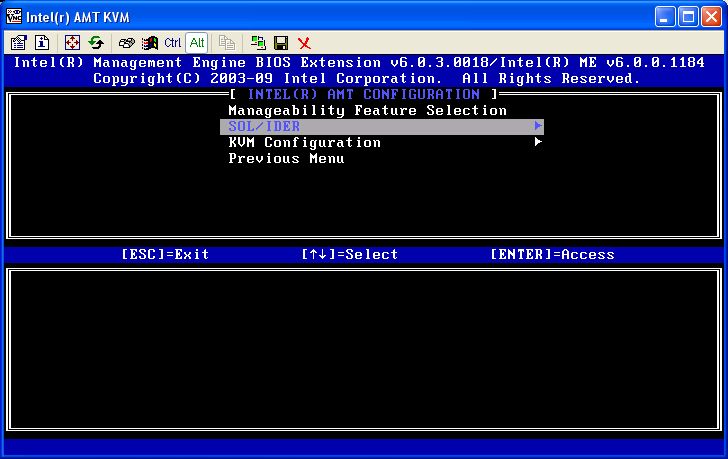The width and height of the screenshot is (728, 459).
Task: Click the keys icon in toolbar
Action: tap(127, 43)
